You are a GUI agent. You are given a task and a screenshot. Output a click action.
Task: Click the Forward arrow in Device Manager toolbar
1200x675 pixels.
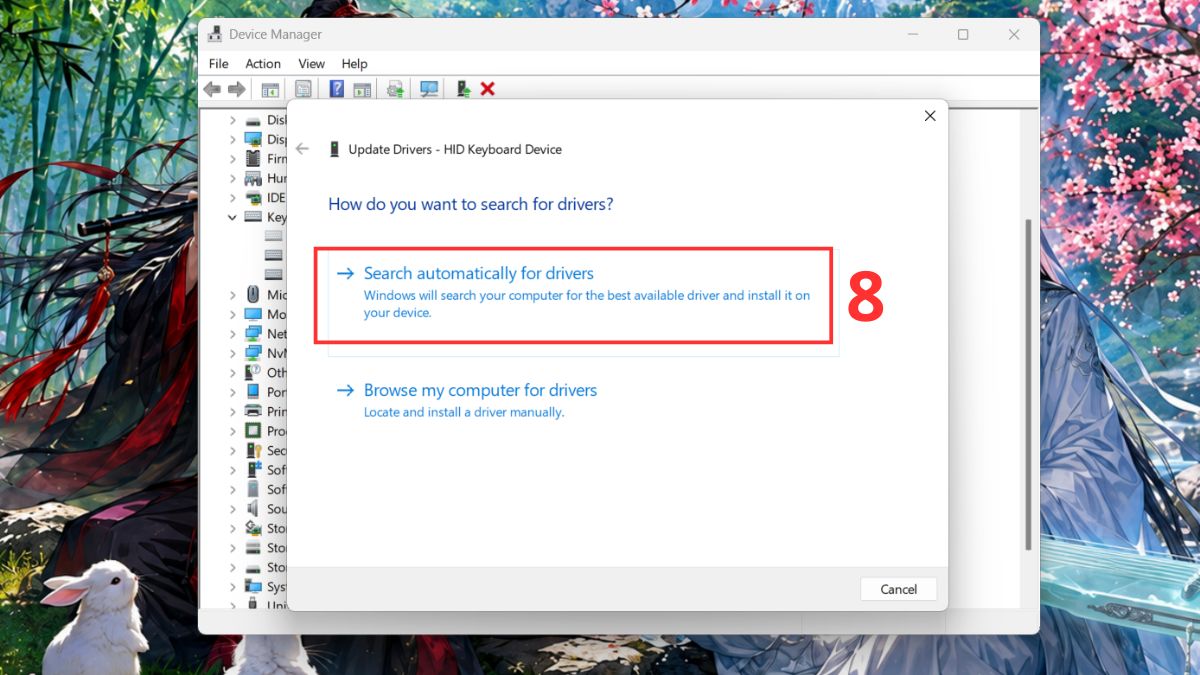[x=236, y=89]
